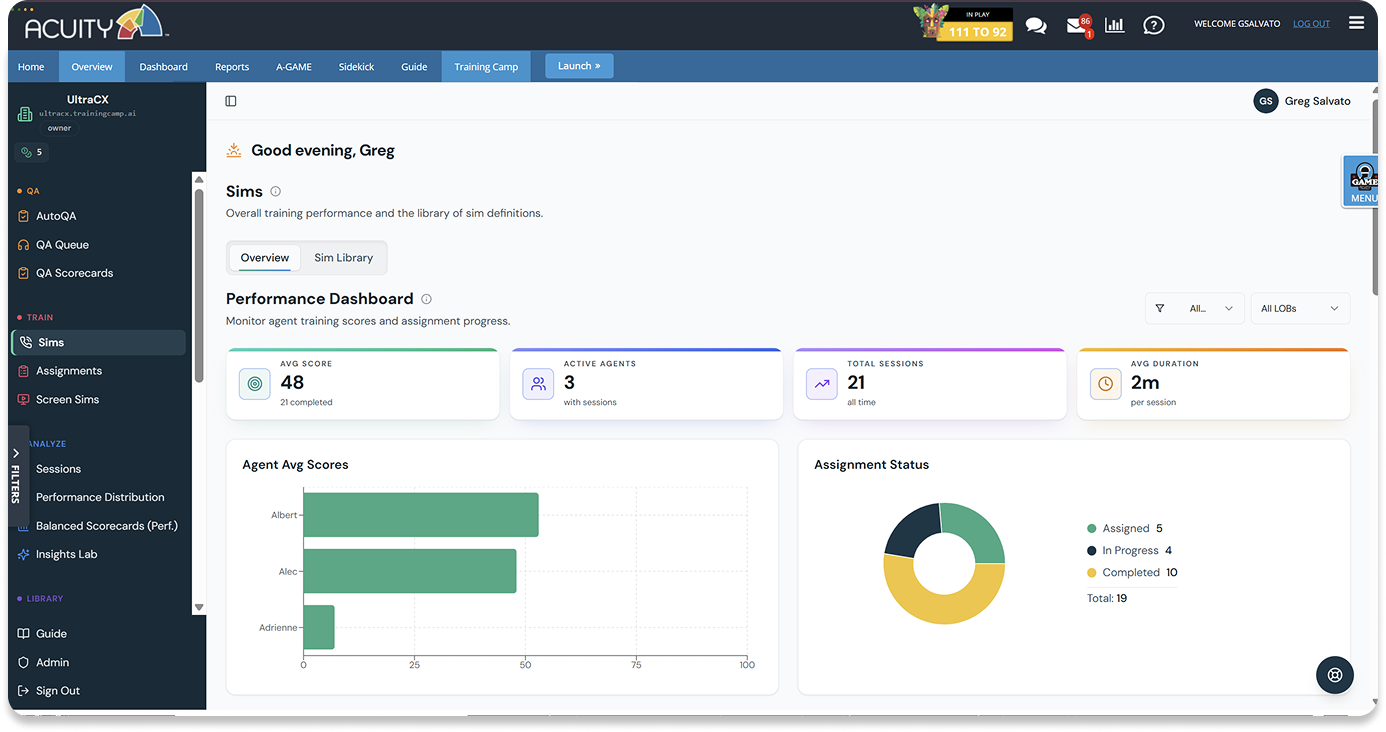Expand the FILTERS side panel
The height and width of the screenshot is (732, 1386).
click(16, 476)
